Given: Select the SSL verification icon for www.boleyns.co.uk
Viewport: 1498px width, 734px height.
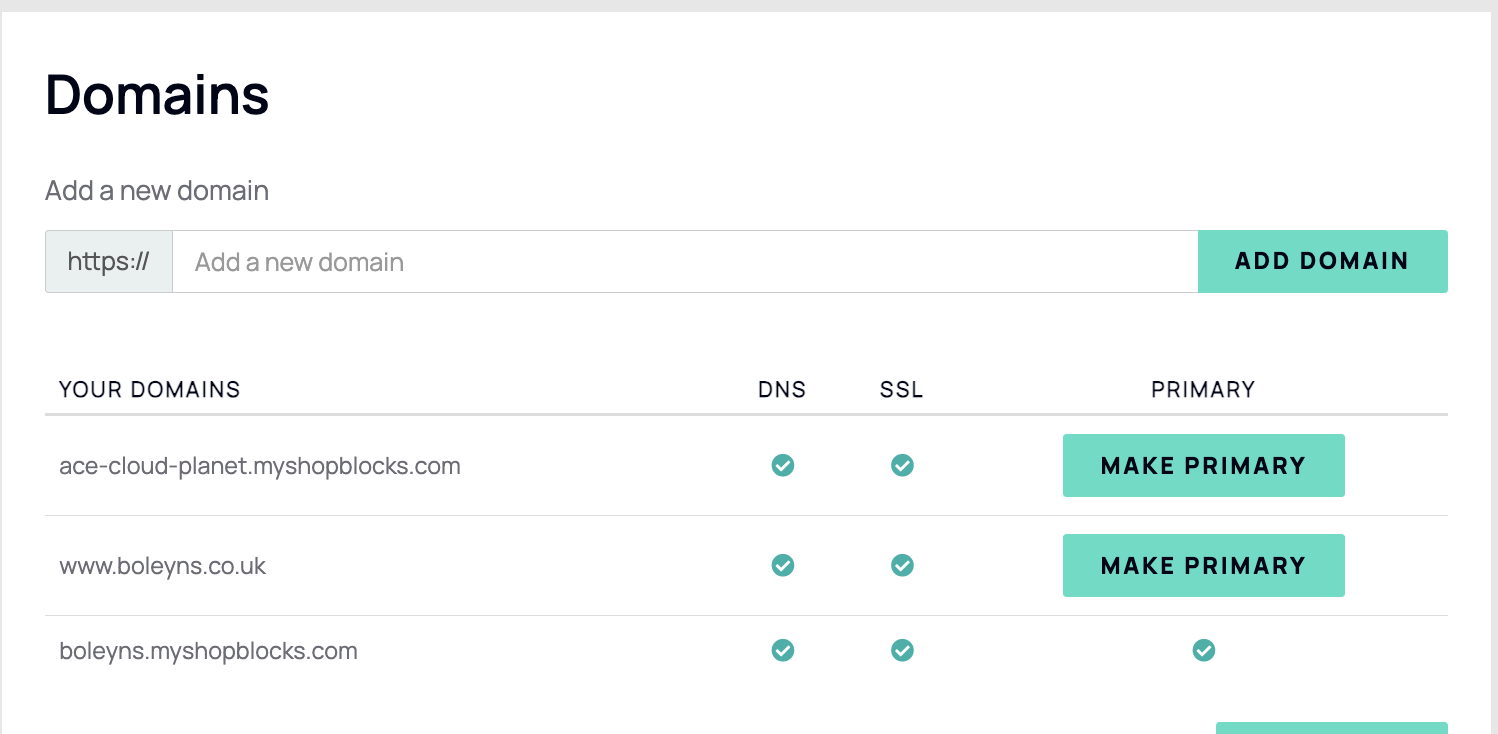Looking at the screenshot, I should pyautogui.click(x=902, y=565).
